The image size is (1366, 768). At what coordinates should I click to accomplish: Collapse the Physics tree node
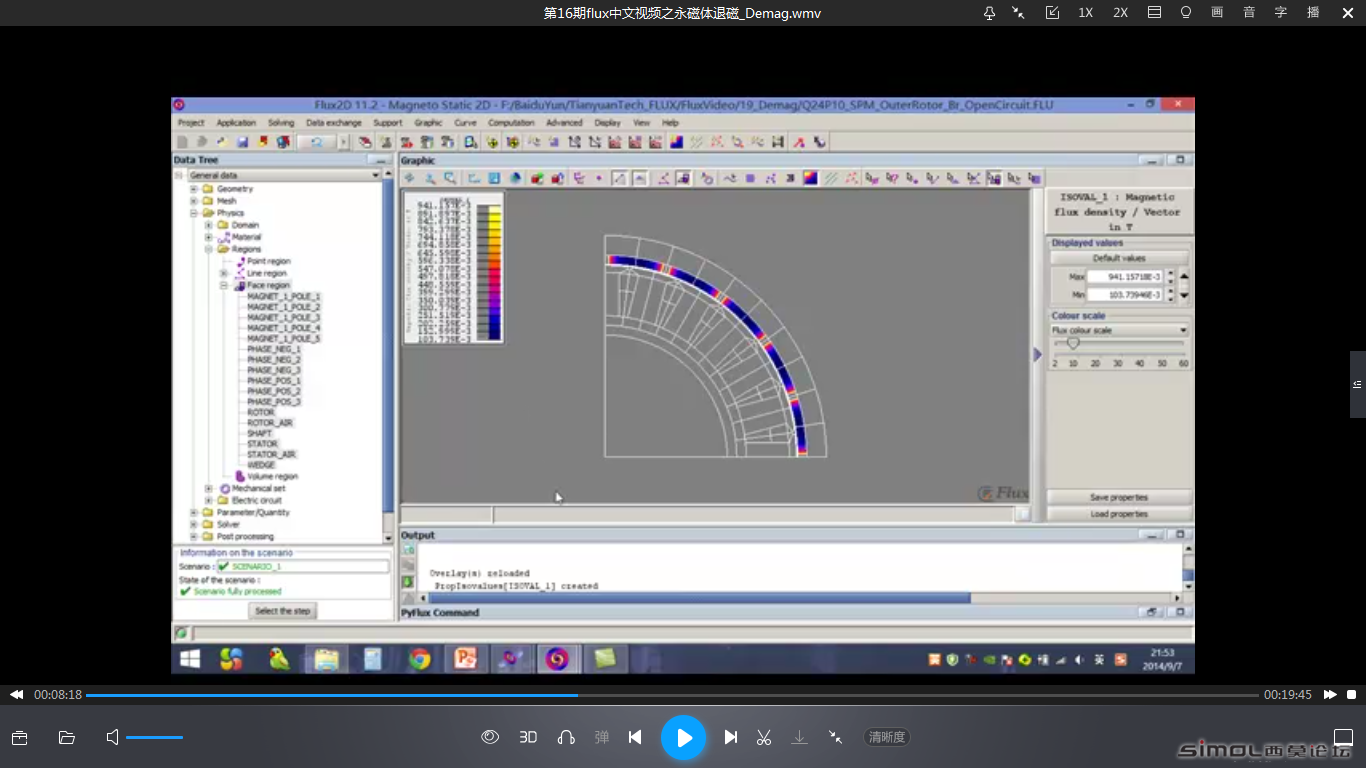pyautogui.click(x=194, y=213)
